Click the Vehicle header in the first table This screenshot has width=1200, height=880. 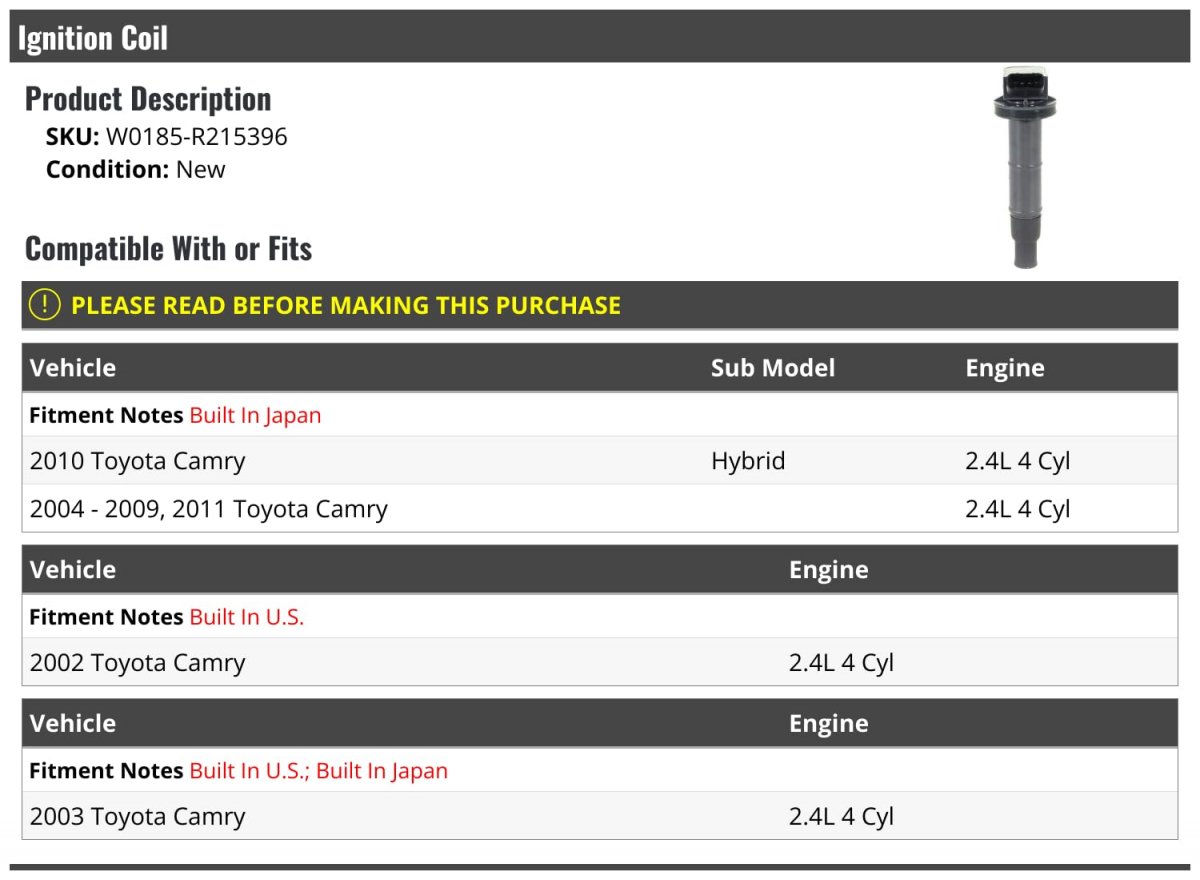(x=73, y=368)
